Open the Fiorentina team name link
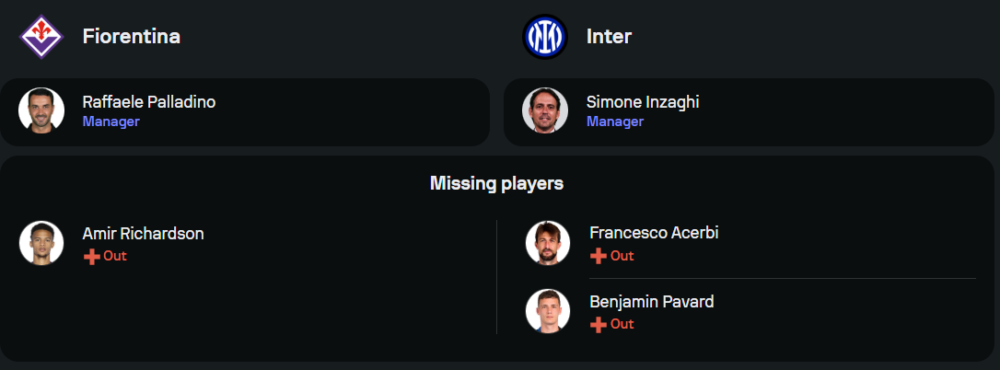Viewport: 1000px width, 370px height. [x=131, y=37]
